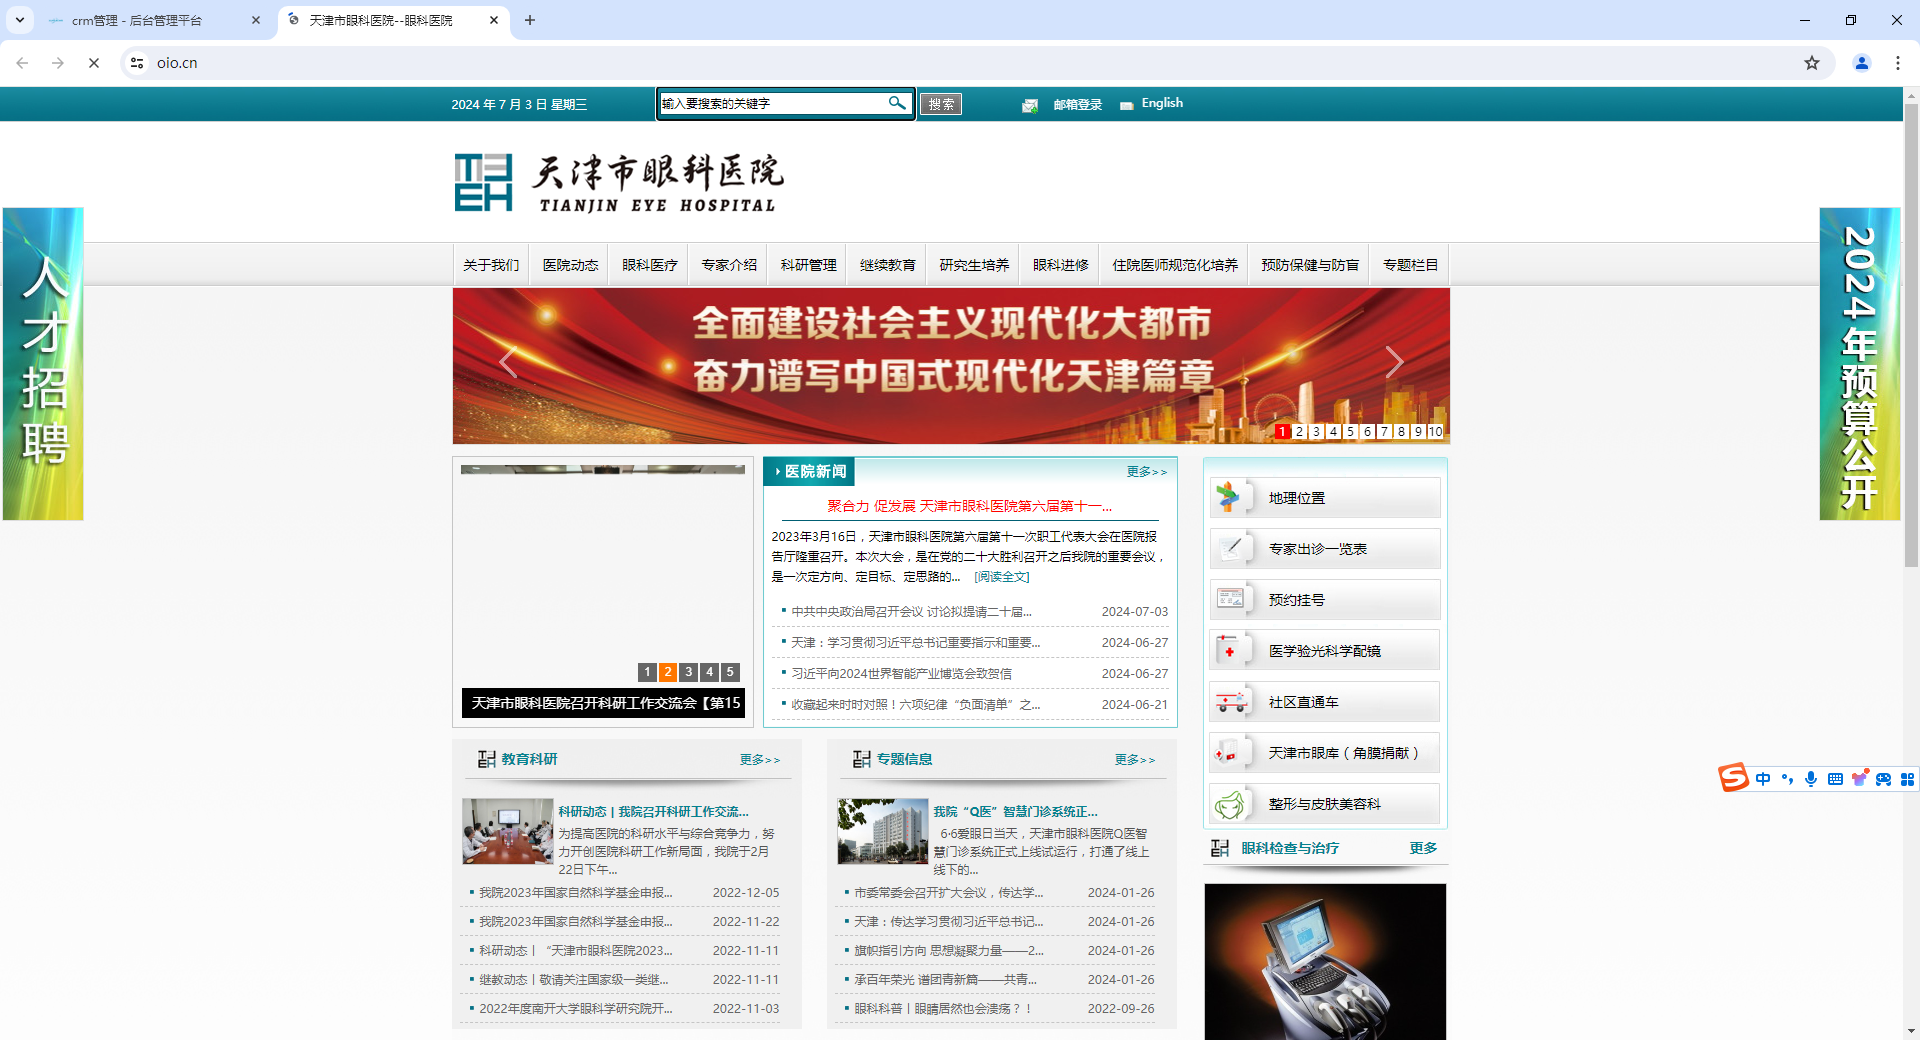
Task: Open 眼科科普｜眼睛居然也会溃疡 article
Action: click(942, 1009)
